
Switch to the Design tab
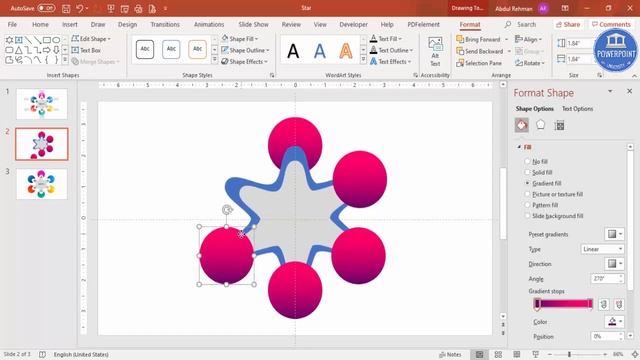(x=127, y=24)
